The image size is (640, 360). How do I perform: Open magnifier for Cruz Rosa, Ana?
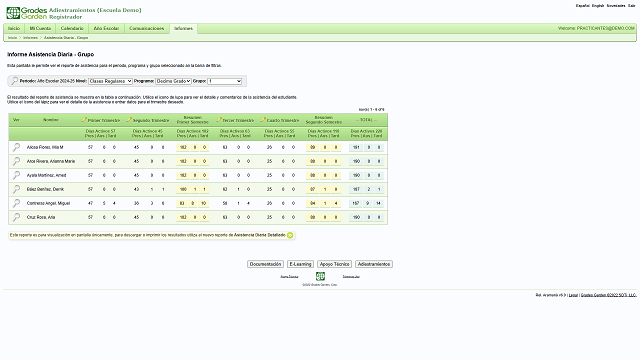pos(16,217)
